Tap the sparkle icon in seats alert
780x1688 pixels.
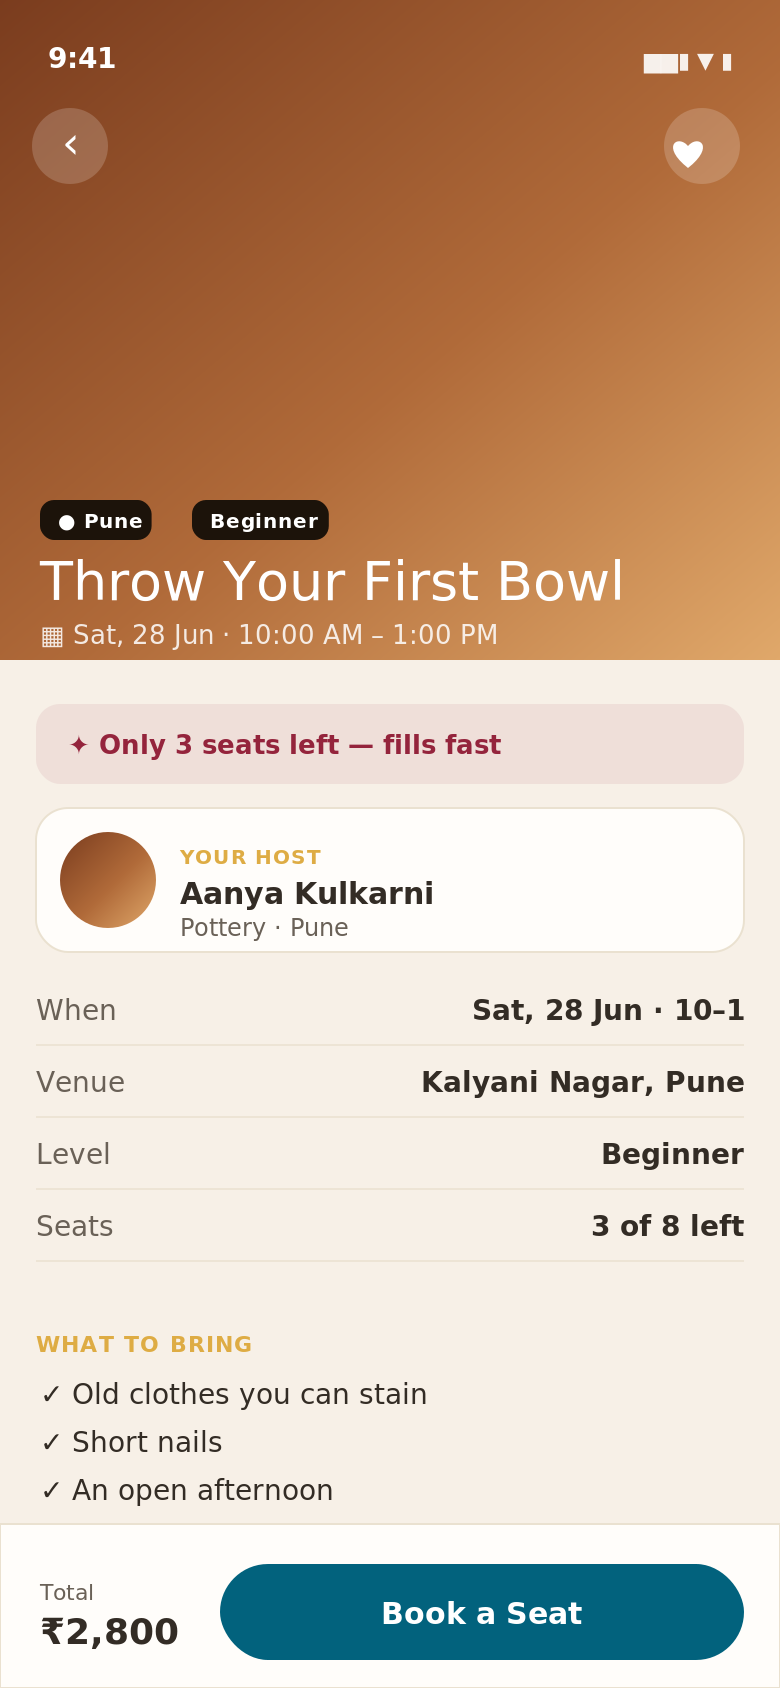[x=79, y=745]
